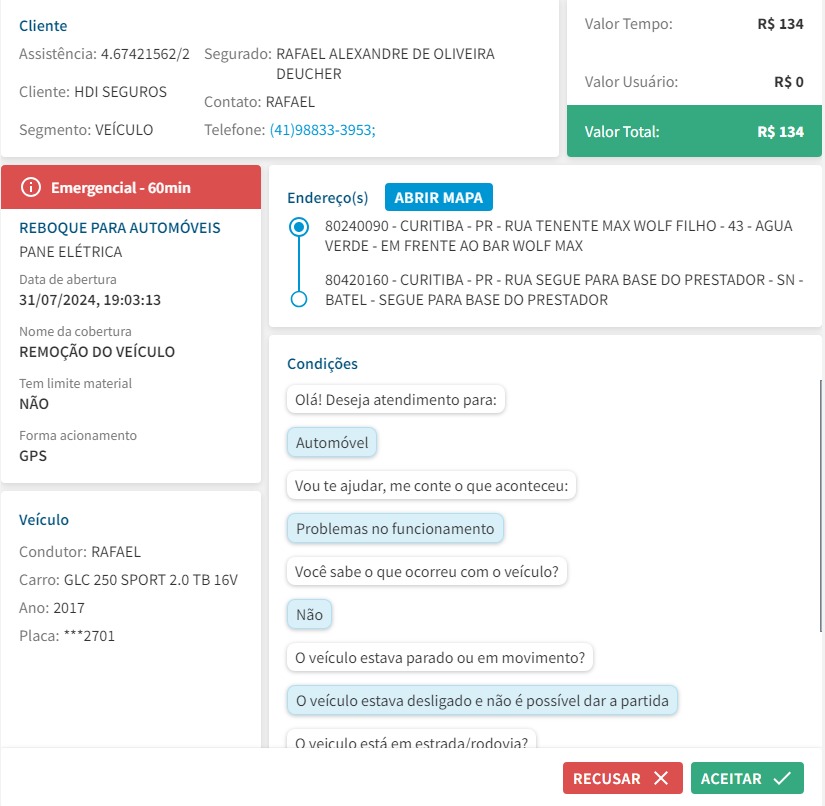Click the Condições section heading
Screen dimensions: 825x806
[x=323, y=364]
